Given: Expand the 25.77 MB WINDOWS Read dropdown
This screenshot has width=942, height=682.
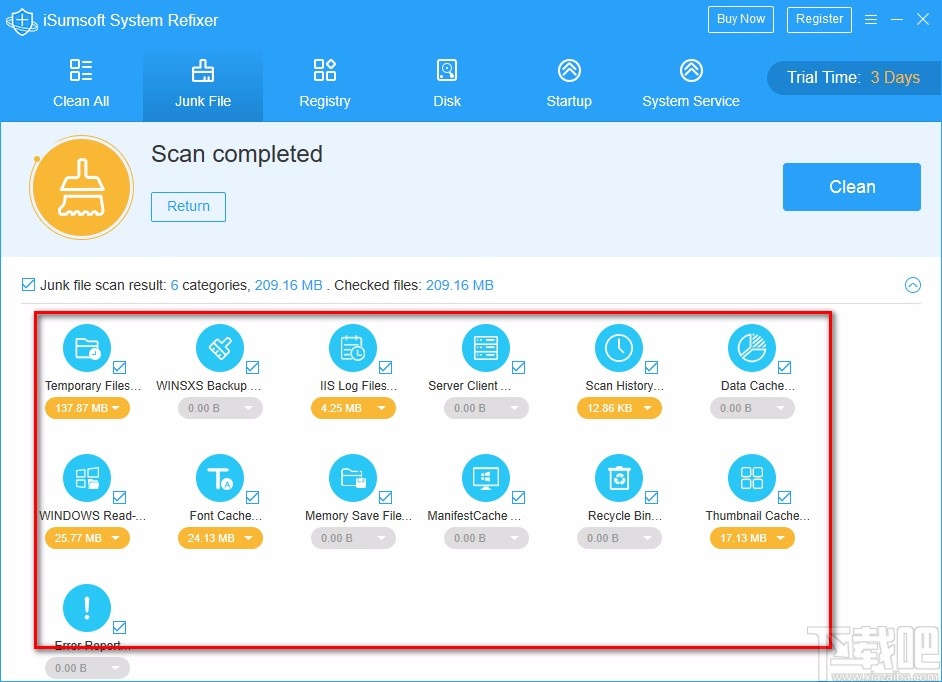Looking at the screenshot, I should 87,538.
